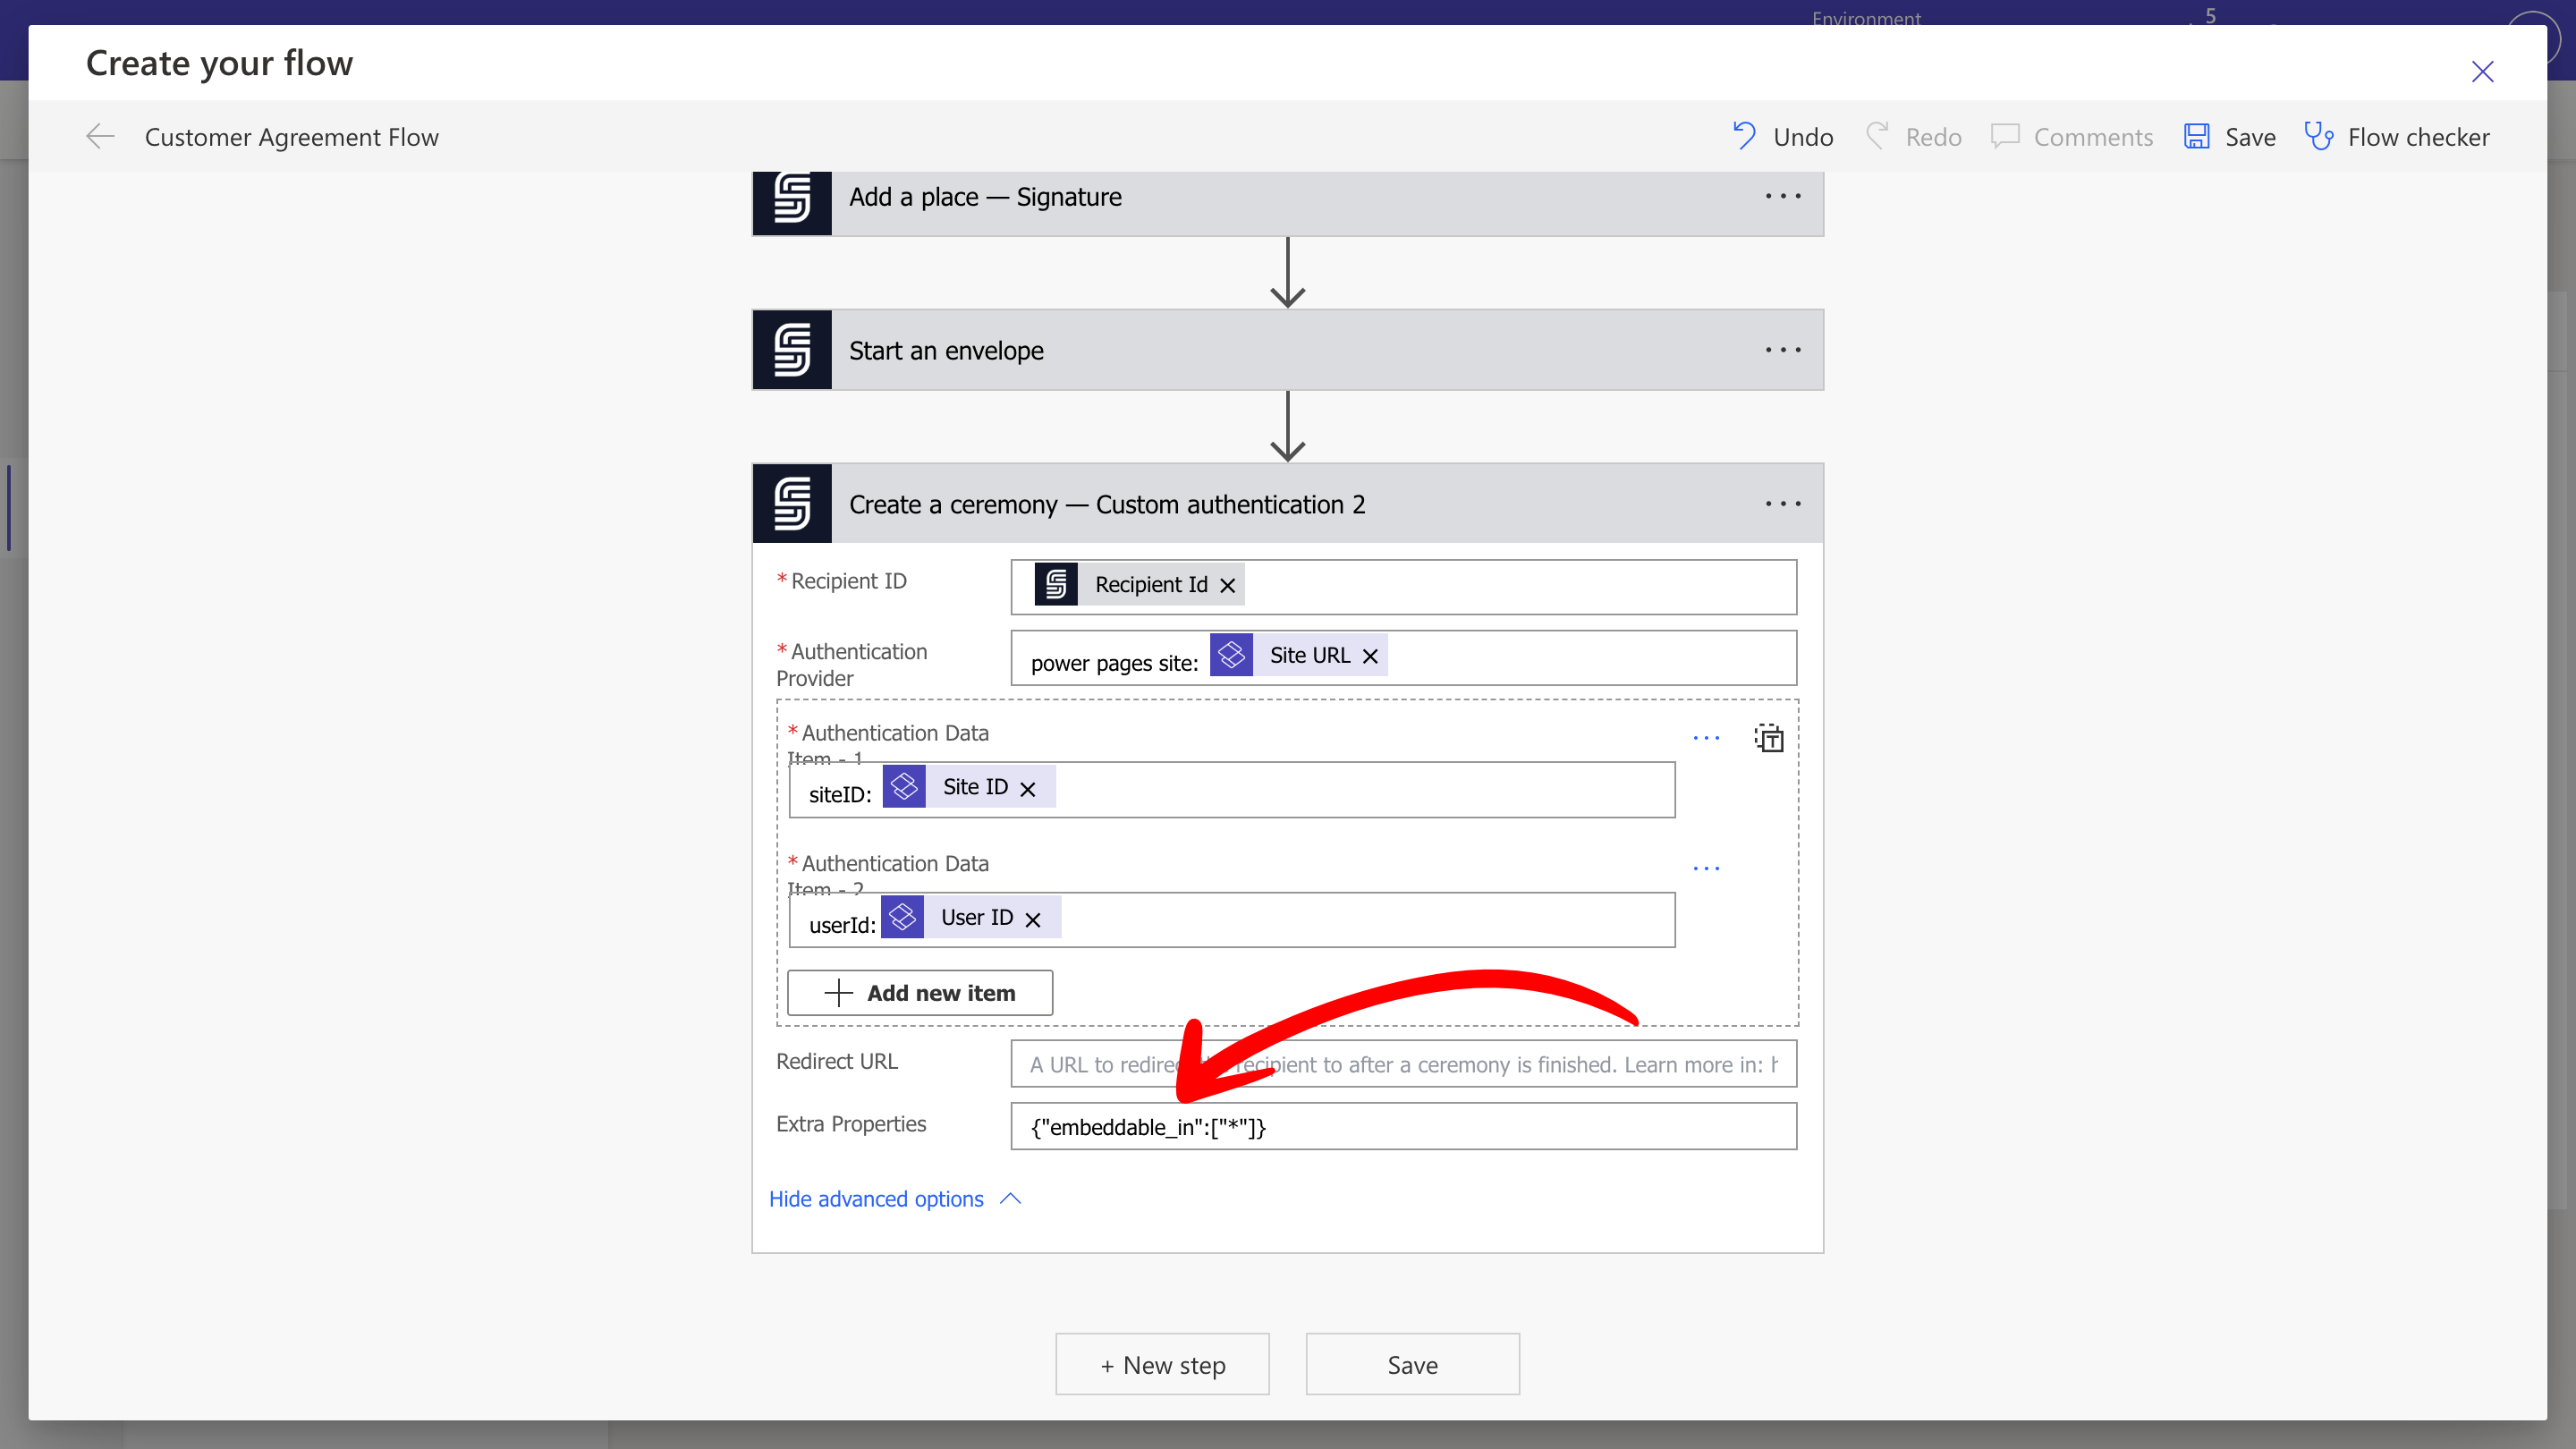Switch Authentication Data to input entire array
Viewport: 2576px width, 1449px height.
coord(1769,738)
